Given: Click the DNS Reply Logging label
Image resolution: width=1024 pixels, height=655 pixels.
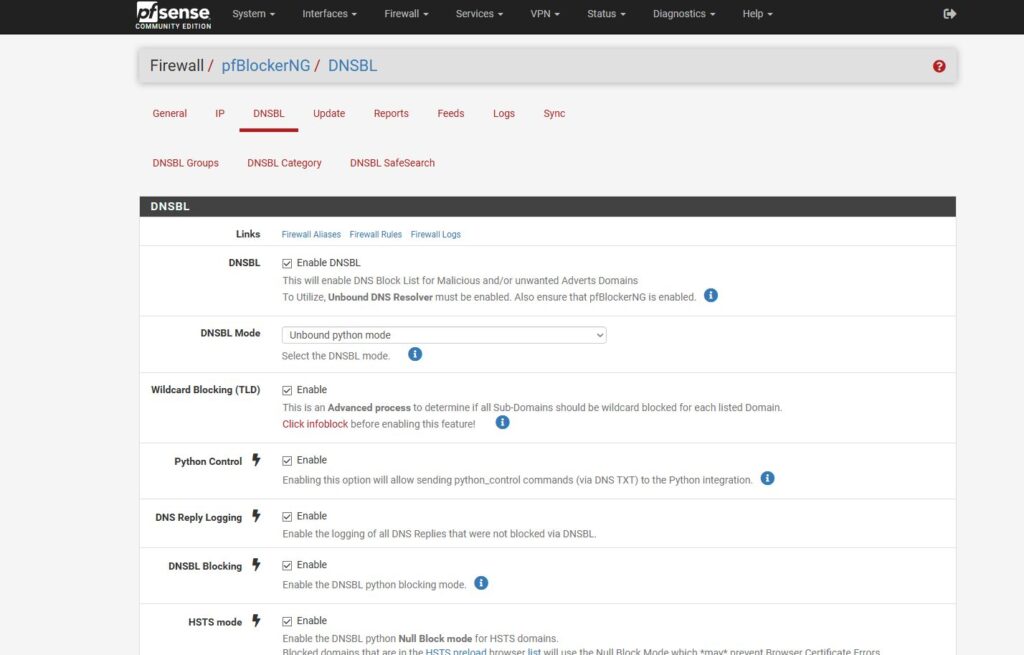Looking at the screenshot, I should pos(199,517).
